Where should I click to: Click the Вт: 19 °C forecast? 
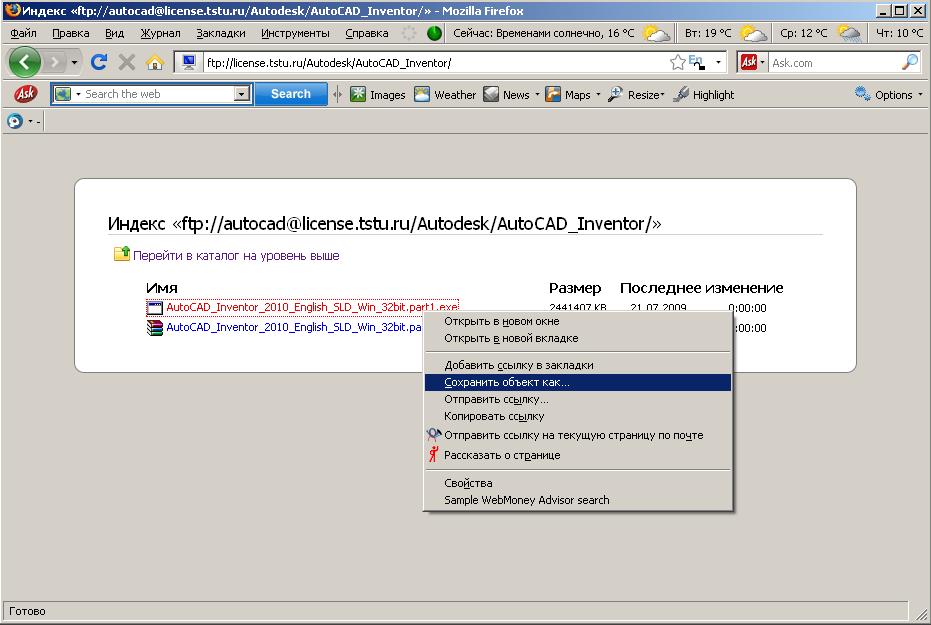click(708, 33)
